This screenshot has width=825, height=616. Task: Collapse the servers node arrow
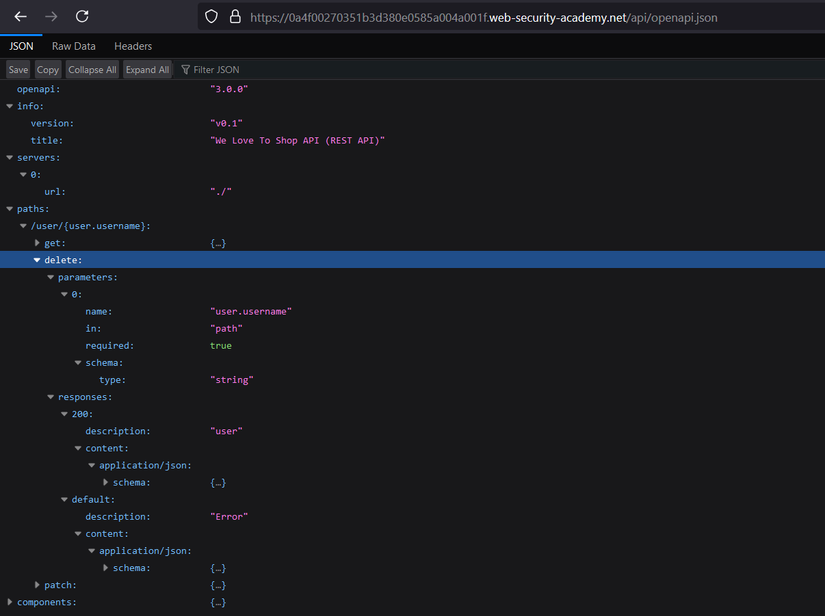[9, 157]
